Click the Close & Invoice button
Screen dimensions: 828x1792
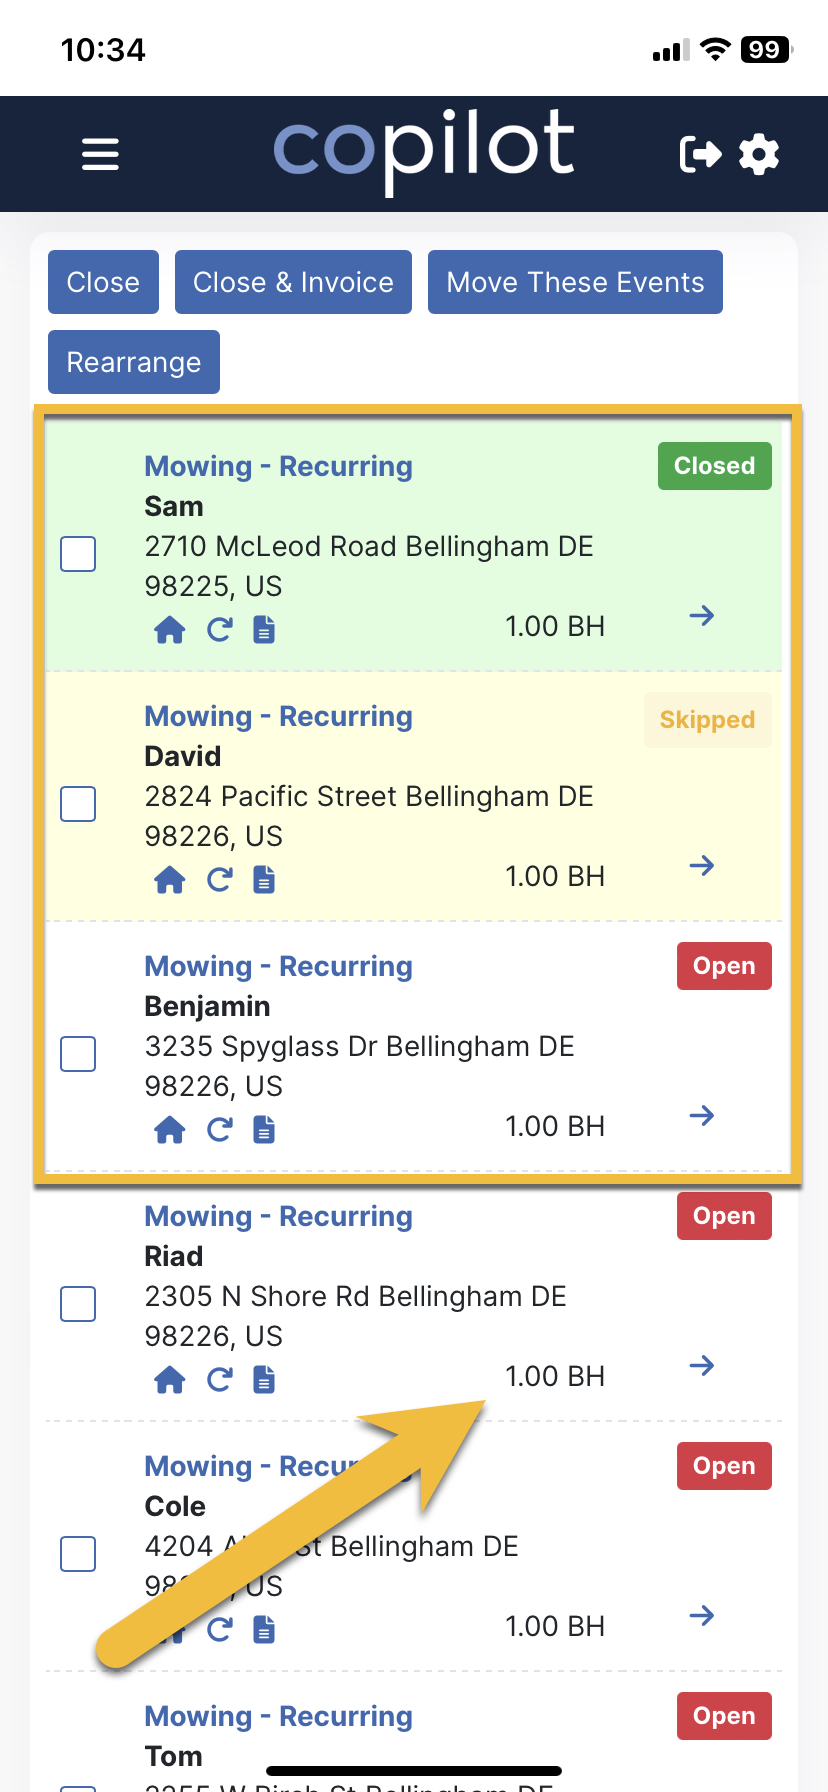click(293, 282)
